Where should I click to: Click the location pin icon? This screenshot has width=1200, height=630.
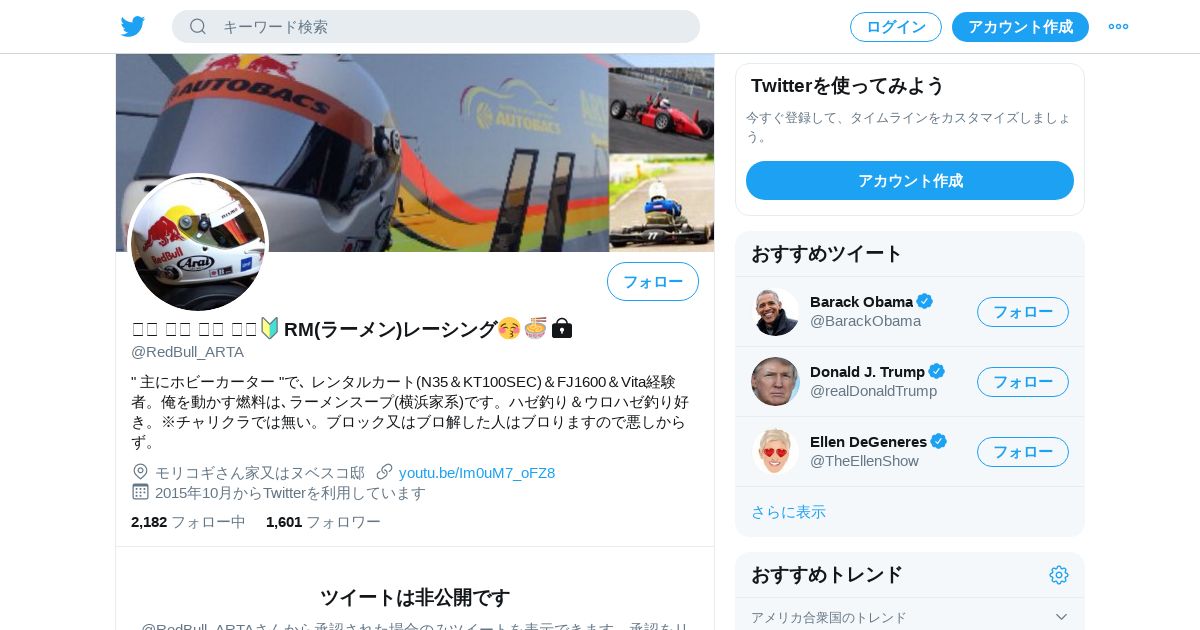click(x=140, y=472)
